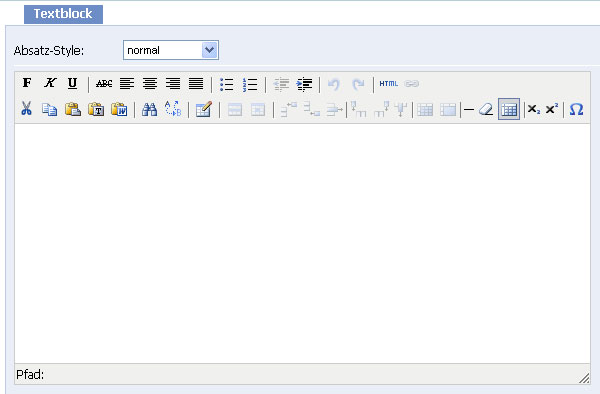The image size is (600, 394).
Task: Remove formatting with the eraser icon
Action: click(x=486, y=110)
